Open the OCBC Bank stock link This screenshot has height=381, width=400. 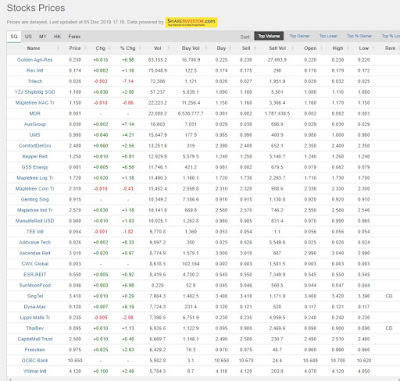(35, 360)
